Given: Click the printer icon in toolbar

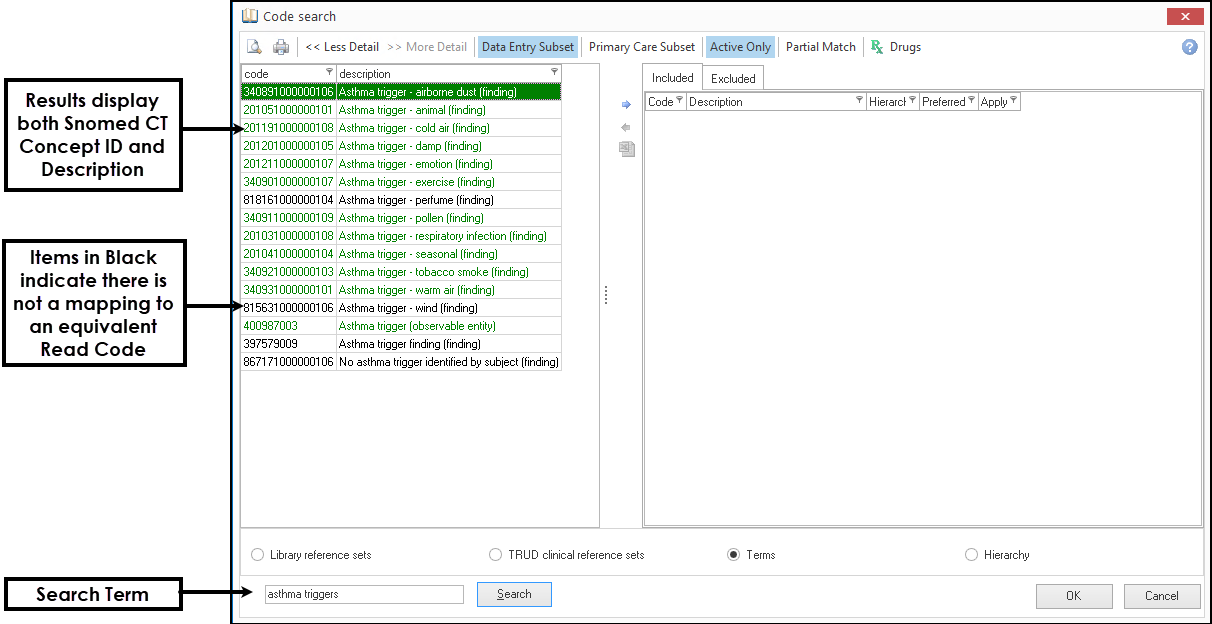Looking at the screenshot, I should click(281, 47).
